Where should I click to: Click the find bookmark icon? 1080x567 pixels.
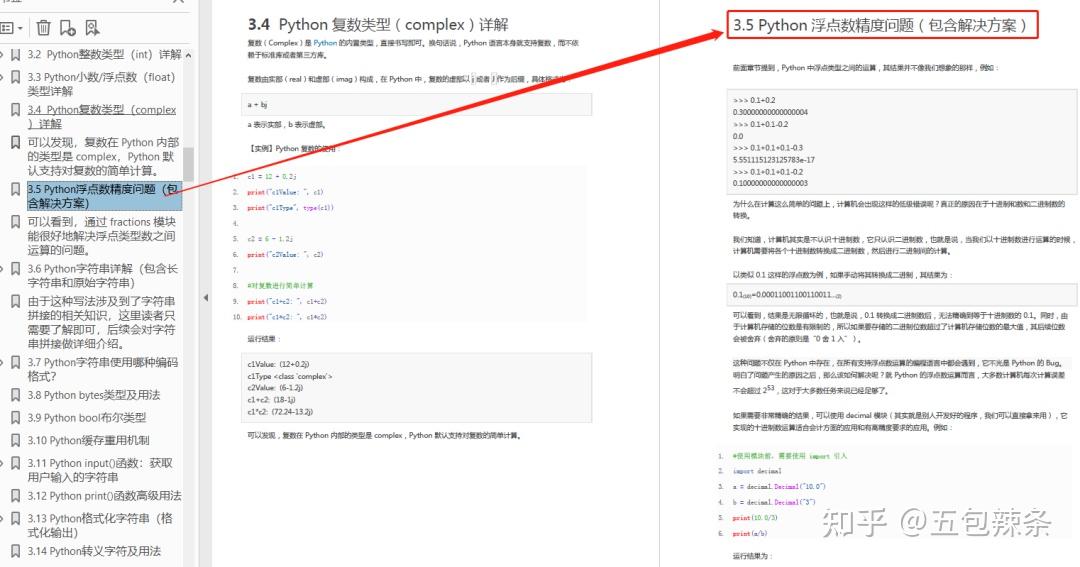click(x=92, y=28)
